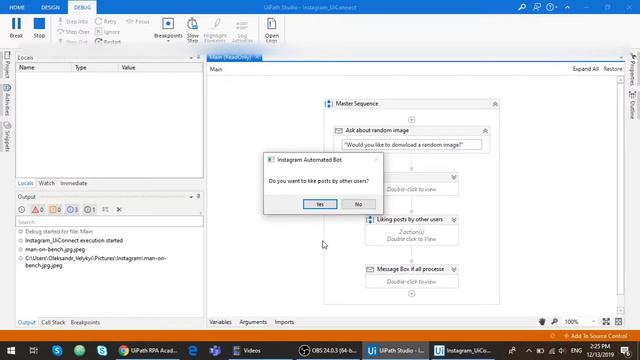
Task: Toggle the warning messages filter in Output
Action: coord(55,209)
